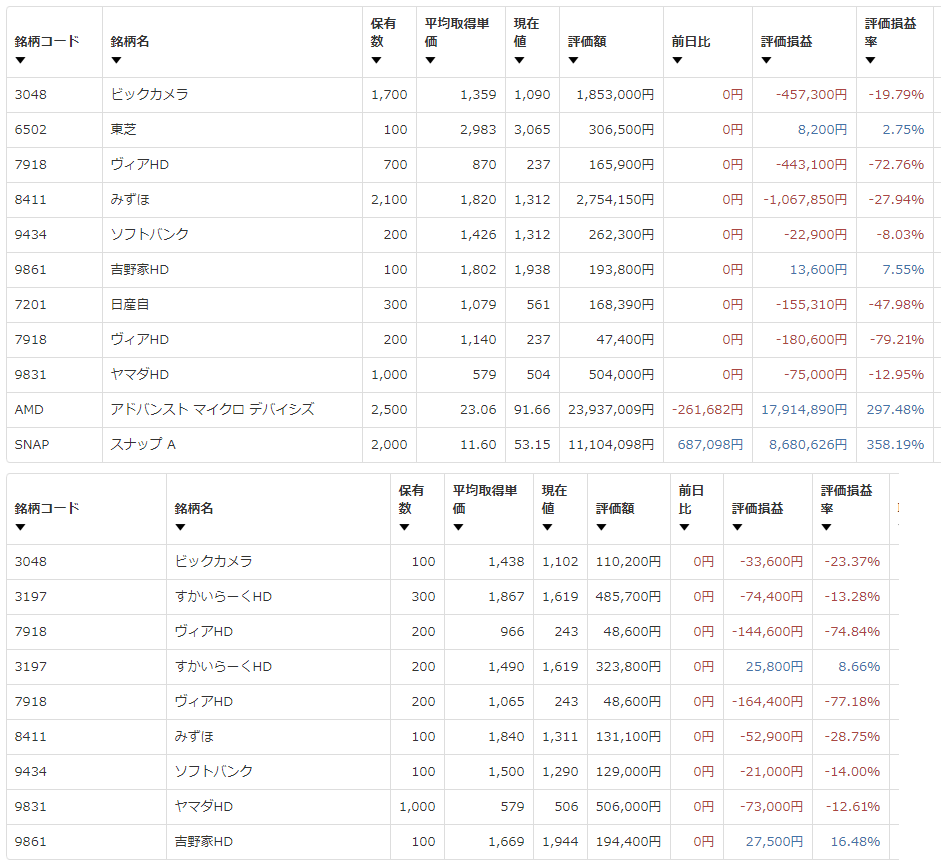Image resolution: width=941 pixels, height=861 pixels.
Task: Click 前日比 arrow icon in upper table
Action: tap(677, 60)
